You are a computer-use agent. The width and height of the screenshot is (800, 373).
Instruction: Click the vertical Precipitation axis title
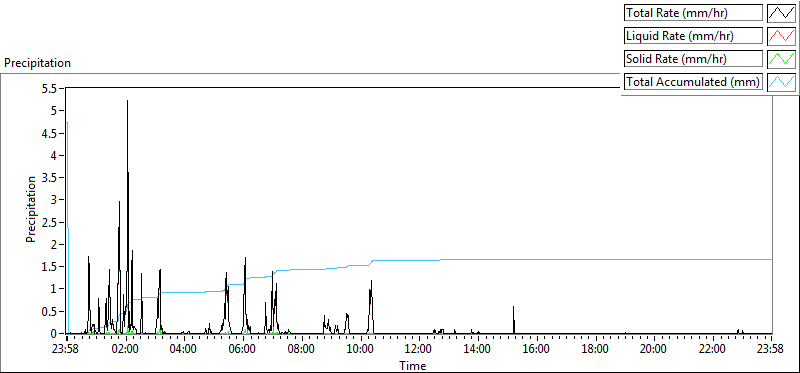pos(31,209)
